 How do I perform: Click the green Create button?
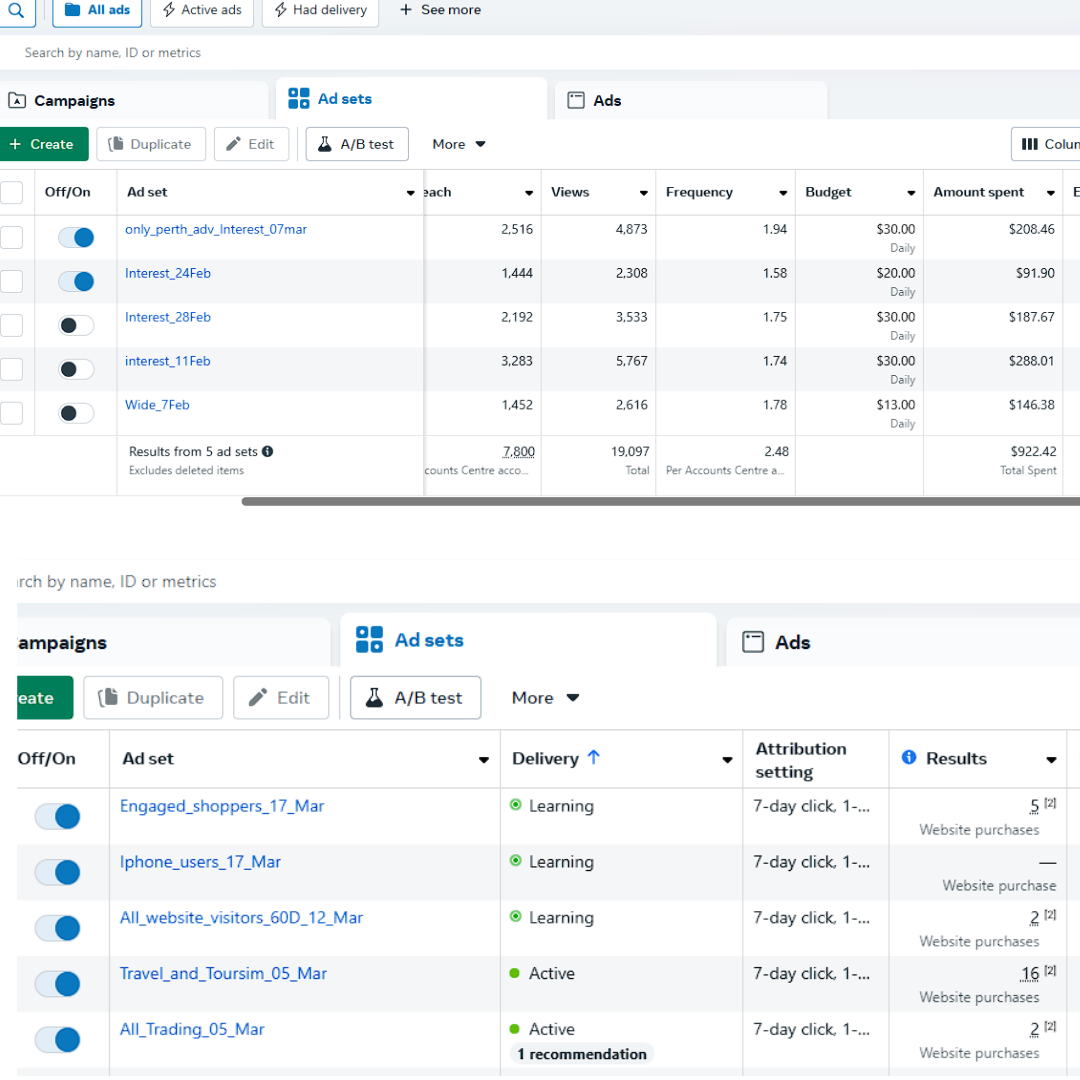[42, 144]
